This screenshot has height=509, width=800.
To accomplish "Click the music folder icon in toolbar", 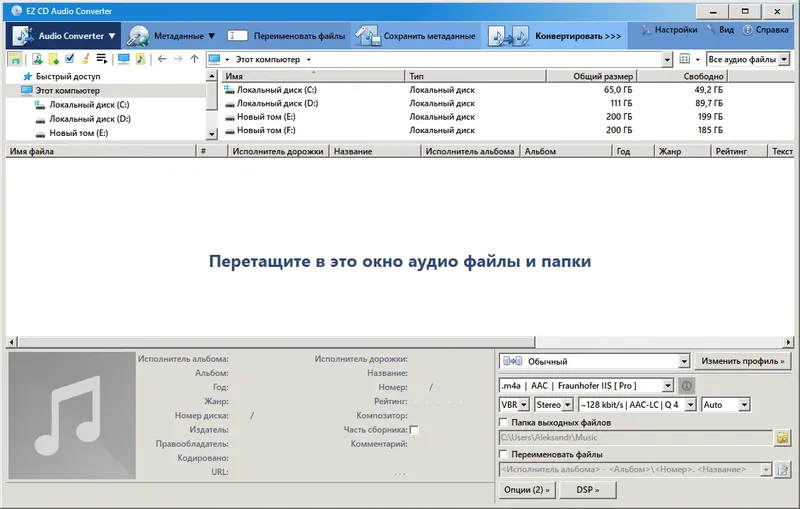I will click(x=140, y=59).
